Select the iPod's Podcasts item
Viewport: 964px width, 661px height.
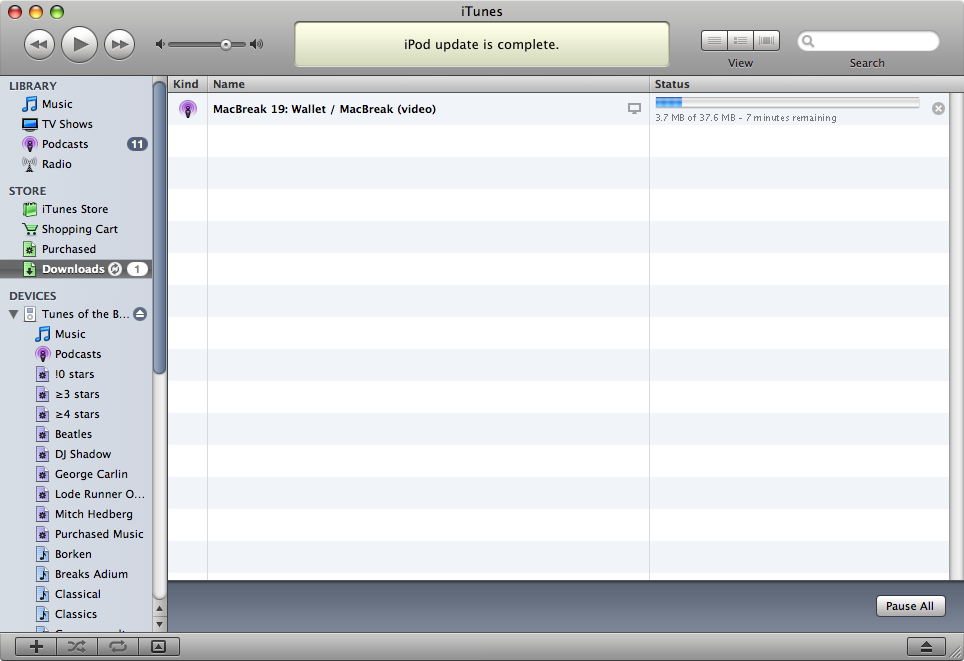pos(77,354)
